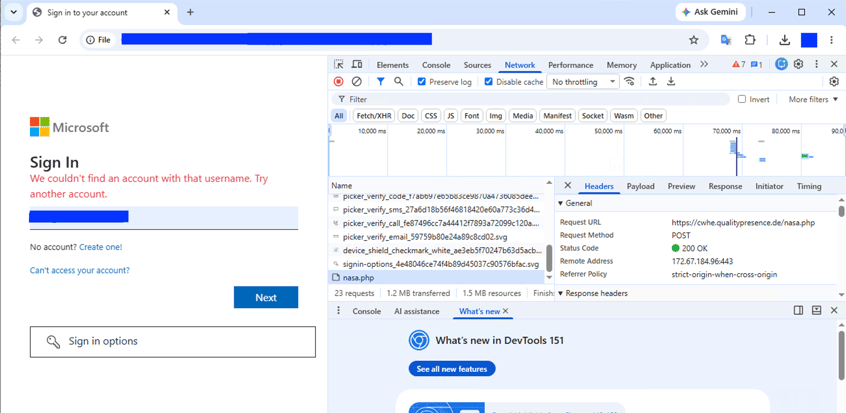846x413 pixels.
Task: Open network search magnifier icon
Action: click(x=399, y=82)
